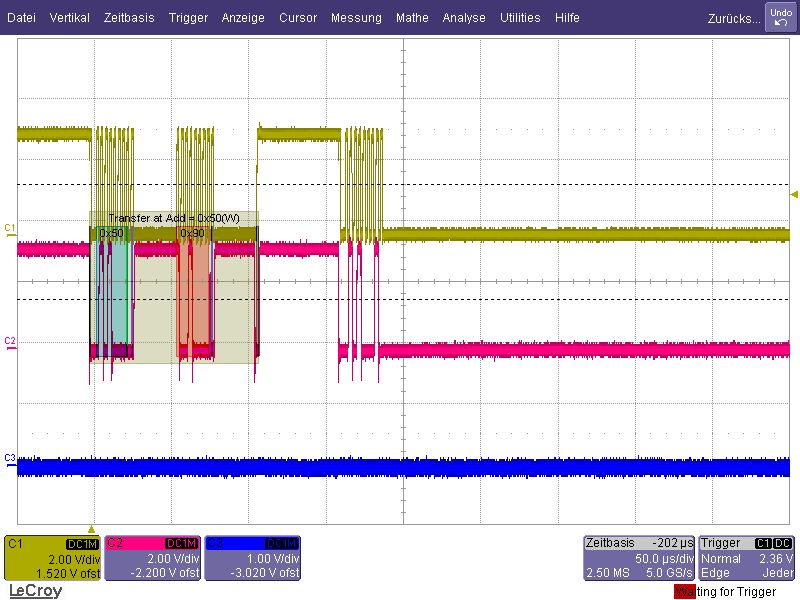The image size is (800, 600).
Task: Click the -2.200 V ofst value of C2
Action: pos(164,573)
